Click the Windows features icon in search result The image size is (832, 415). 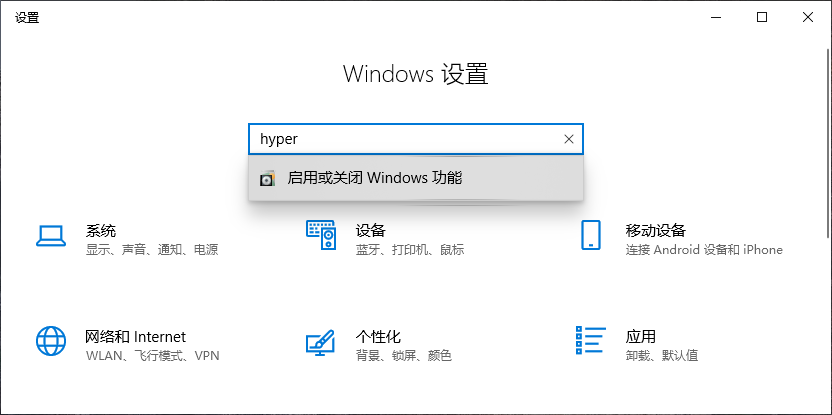click(x=267, y=178)
